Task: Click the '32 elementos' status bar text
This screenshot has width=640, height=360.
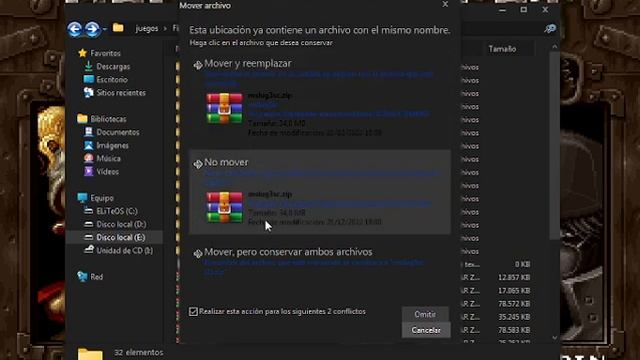Action: tap(138, 352)
